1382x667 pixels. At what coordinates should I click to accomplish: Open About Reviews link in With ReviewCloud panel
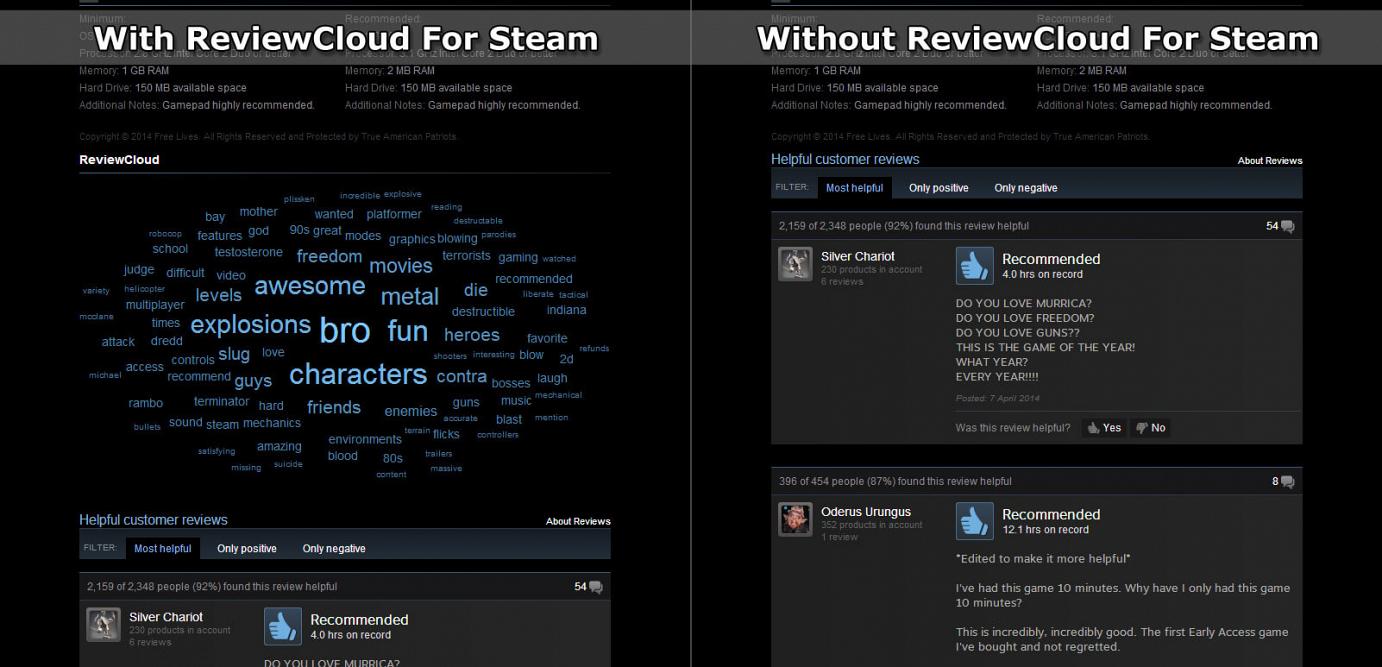(578, 522)
